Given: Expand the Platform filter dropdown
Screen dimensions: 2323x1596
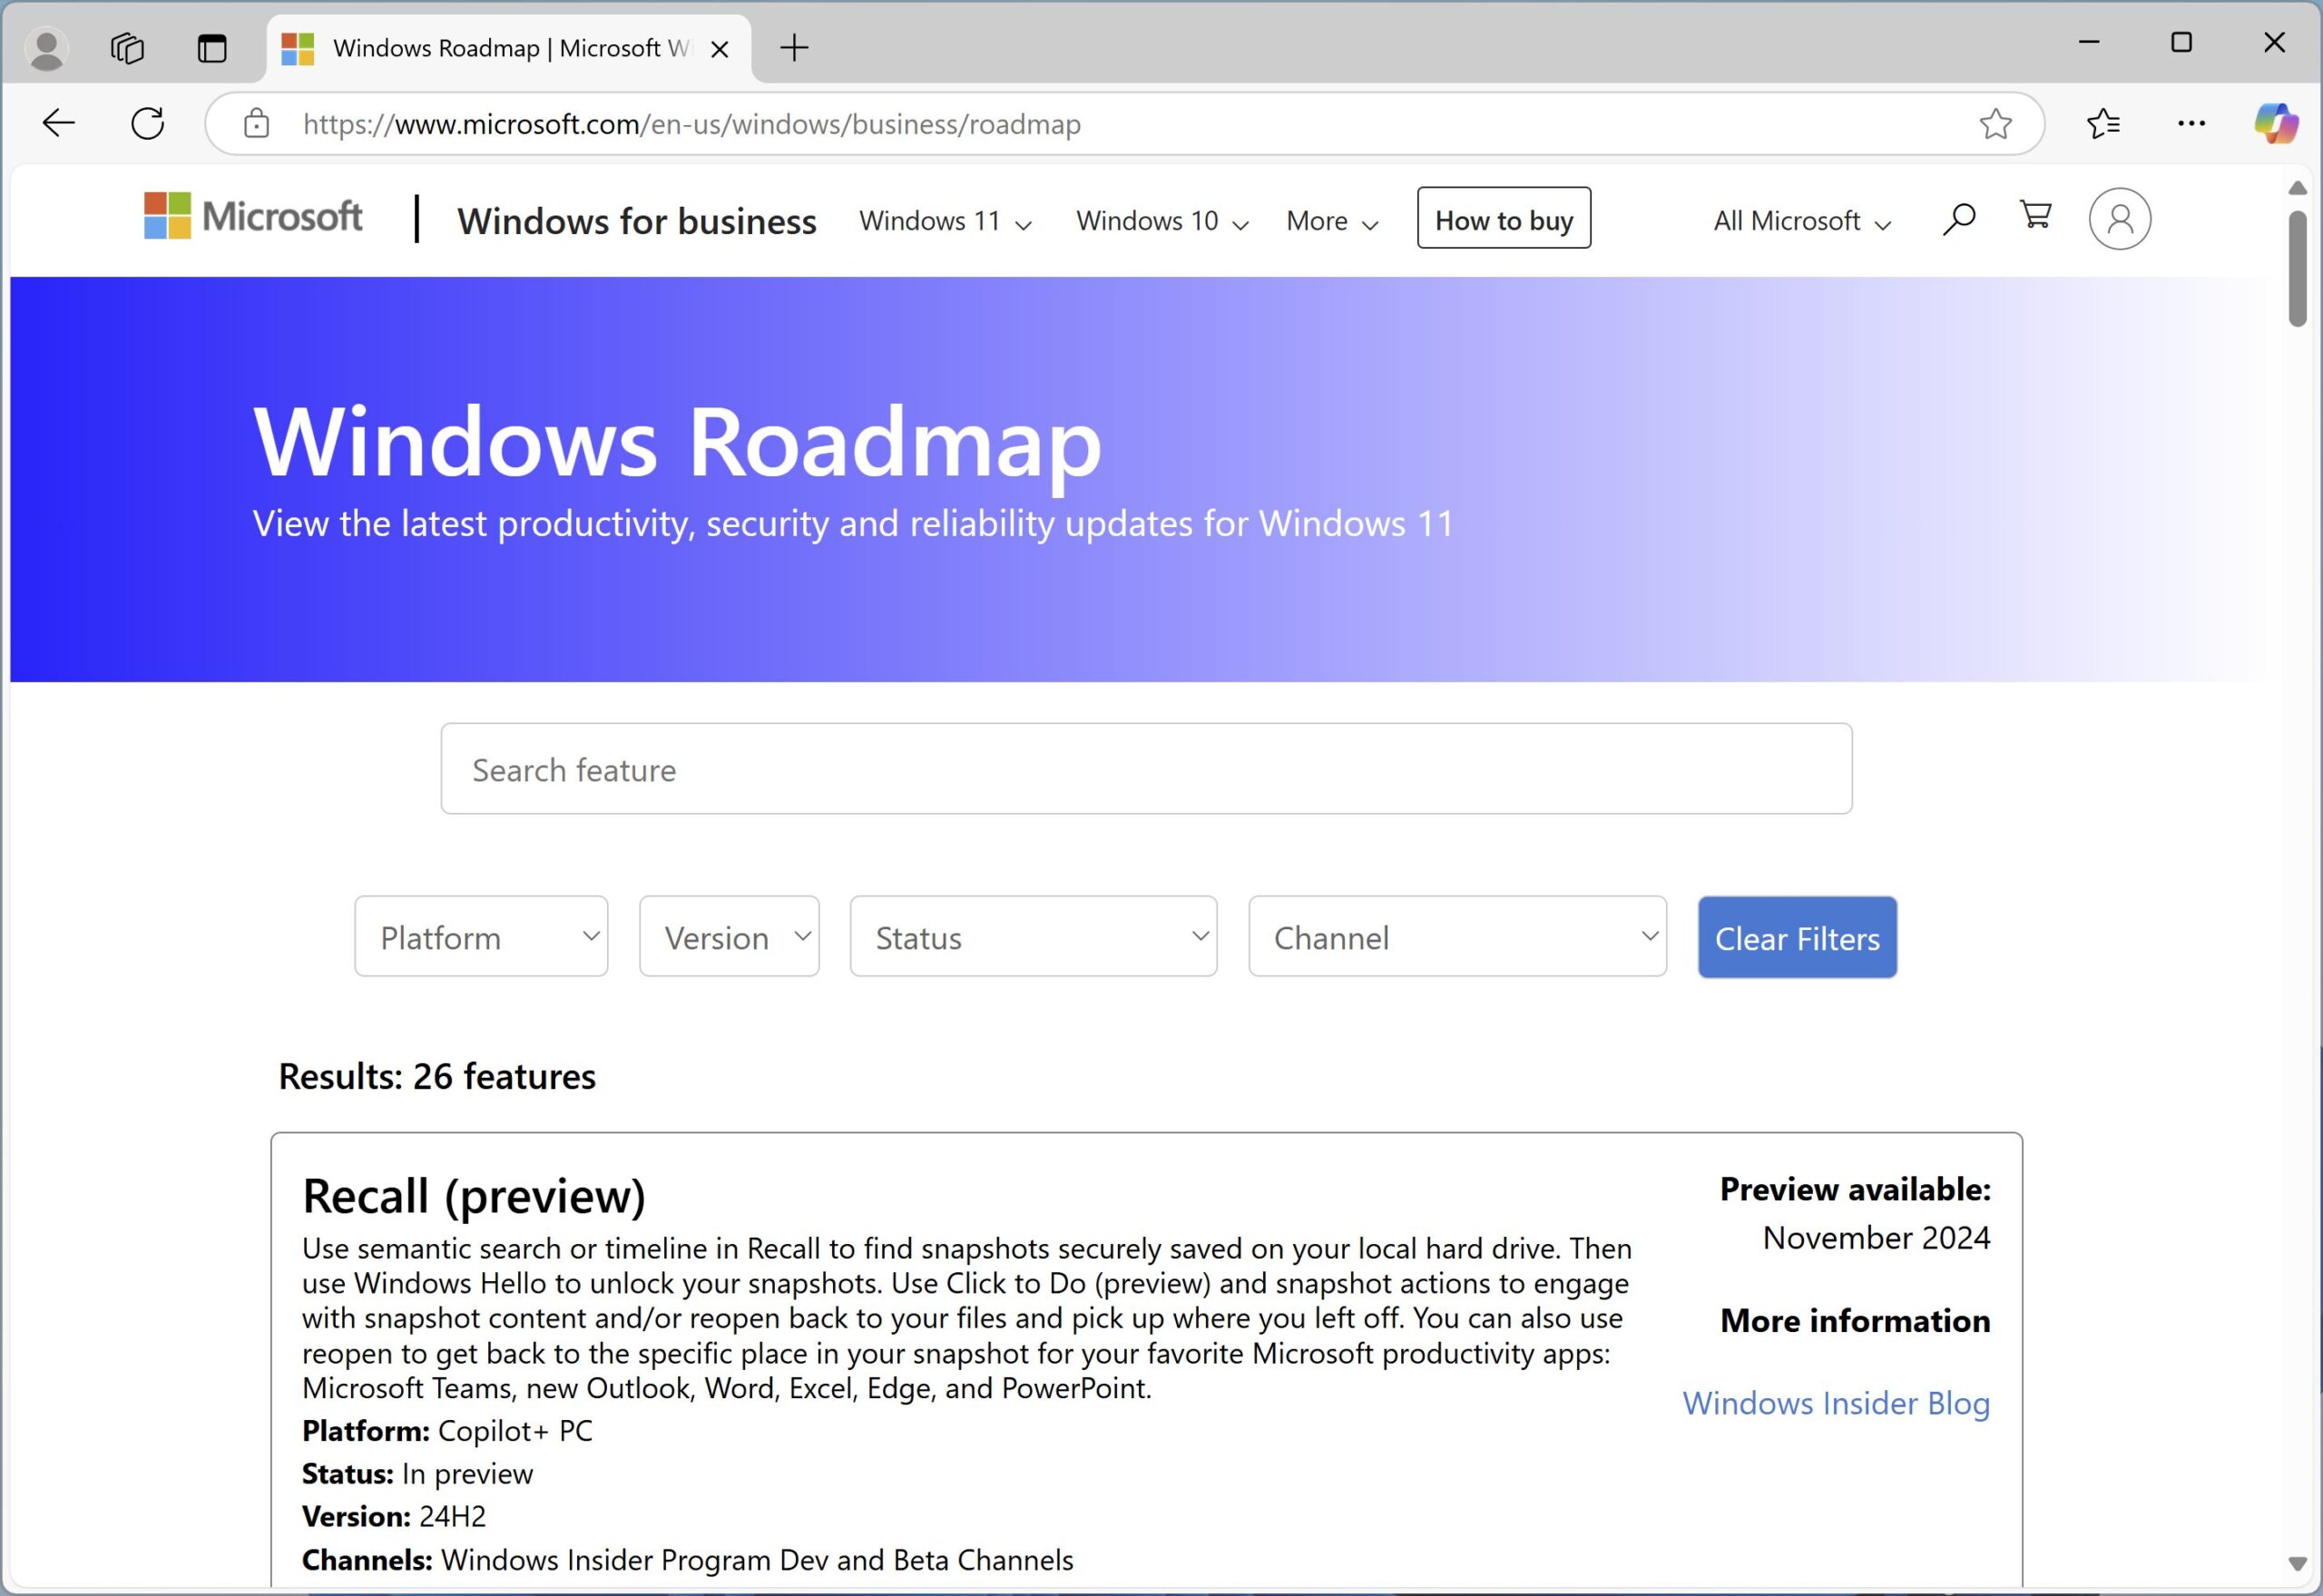Looking at the screenshot, I should 481,937.
